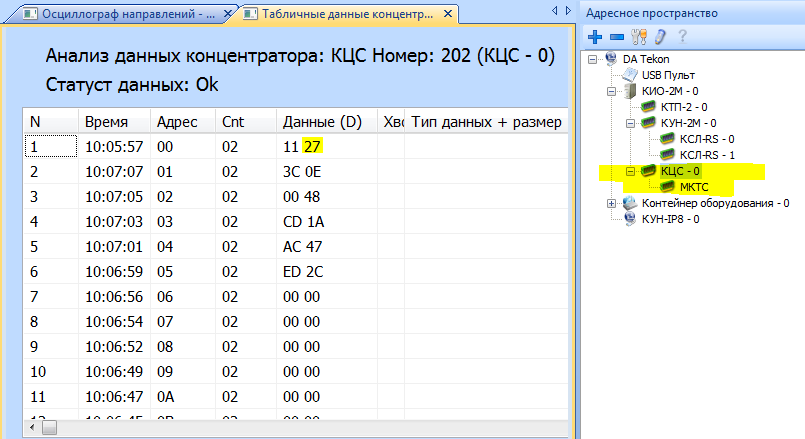Click the pencil edit icon
The image size is (805, 439).
pos(657,37)
